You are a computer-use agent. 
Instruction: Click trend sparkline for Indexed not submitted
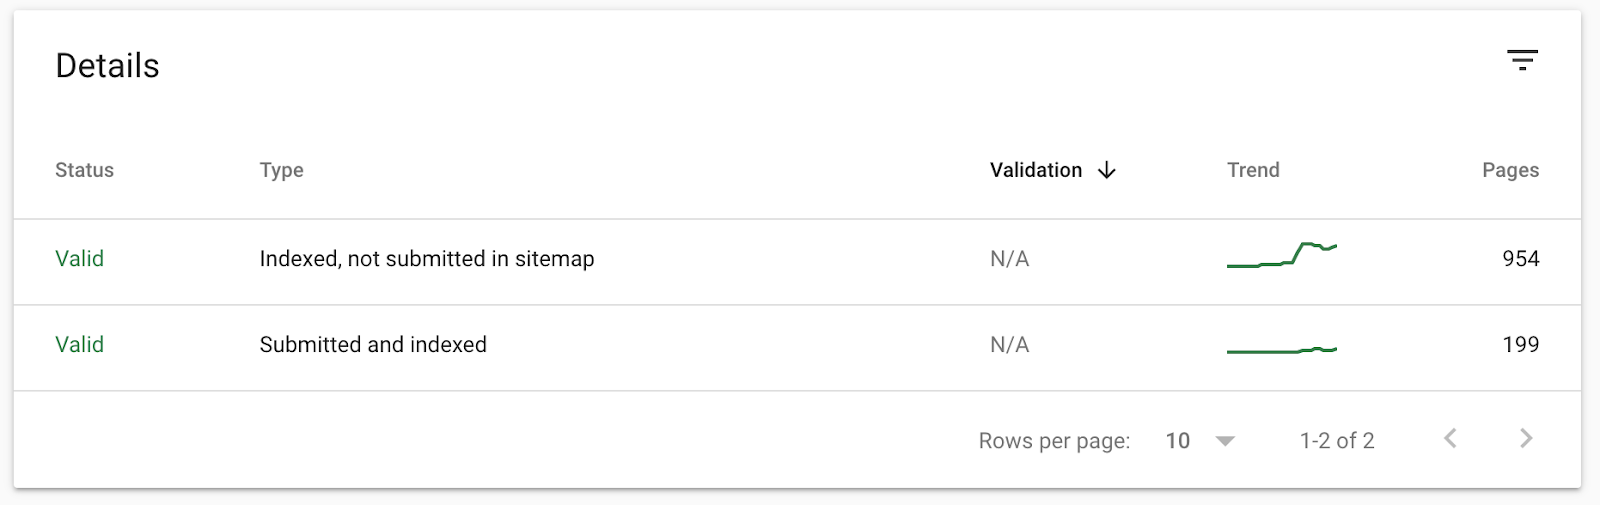(1282, 256)
